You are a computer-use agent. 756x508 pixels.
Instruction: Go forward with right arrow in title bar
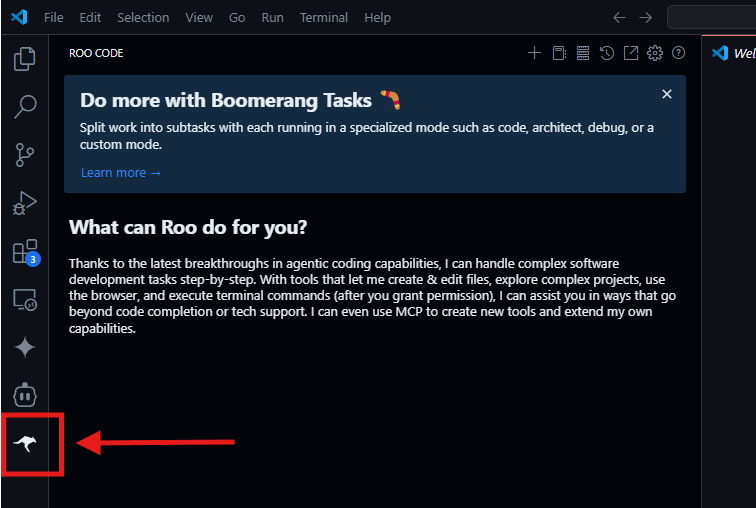point(646,18)
